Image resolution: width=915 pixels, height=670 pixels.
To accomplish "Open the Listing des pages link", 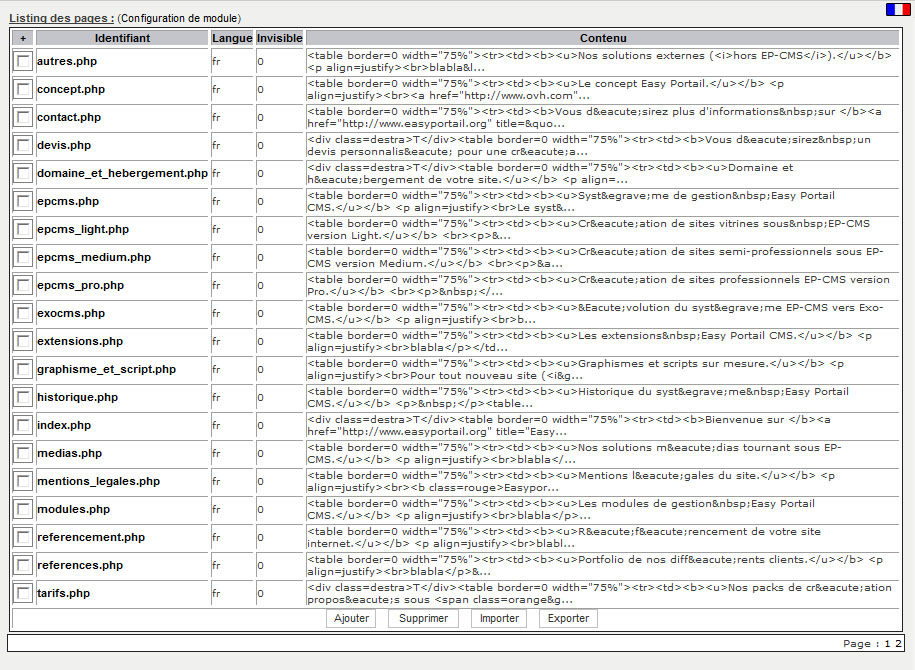I will coord(61,18).
